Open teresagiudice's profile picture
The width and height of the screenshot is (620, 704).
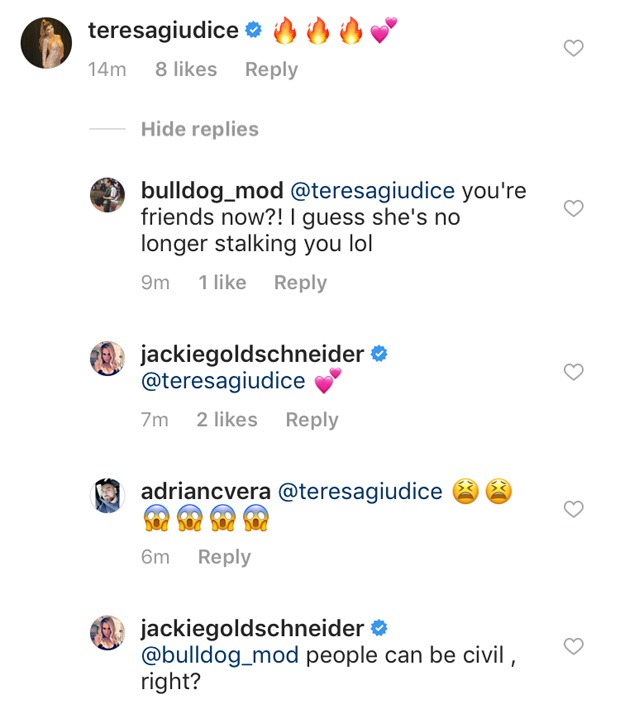(x=46, y=43)
